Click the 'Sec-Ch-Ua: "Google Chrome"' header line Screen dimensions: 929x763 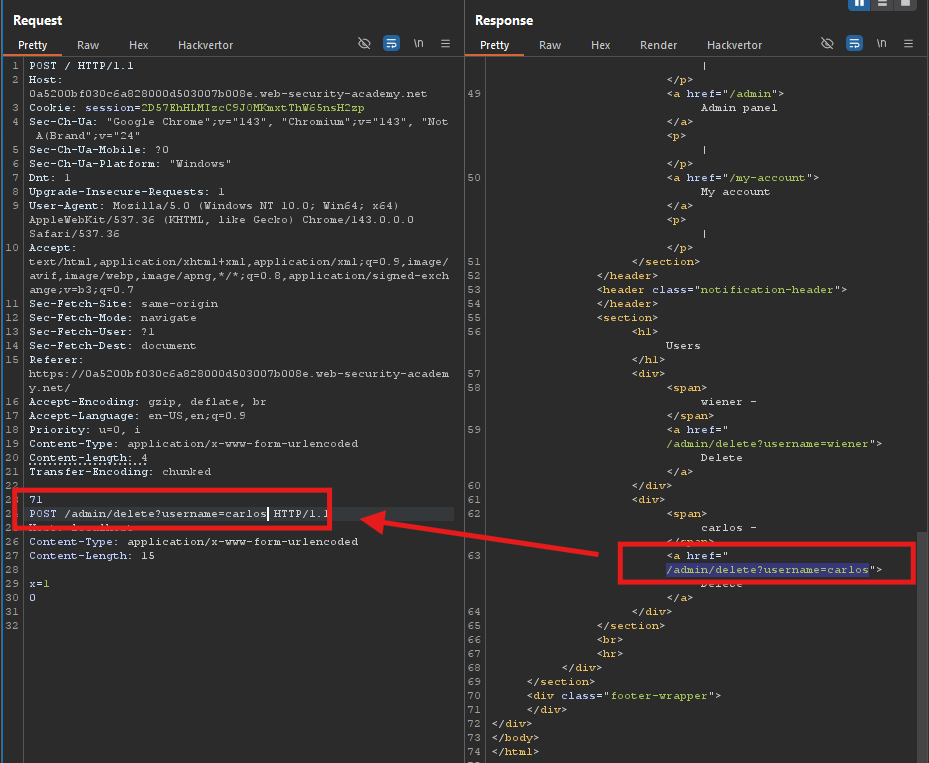tap(239, 122)
